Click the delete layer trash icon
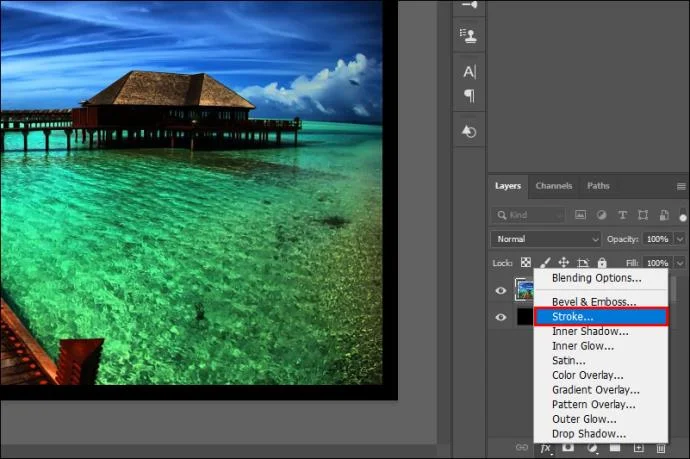Screen dimensions: 690x459 click(662, 448)
